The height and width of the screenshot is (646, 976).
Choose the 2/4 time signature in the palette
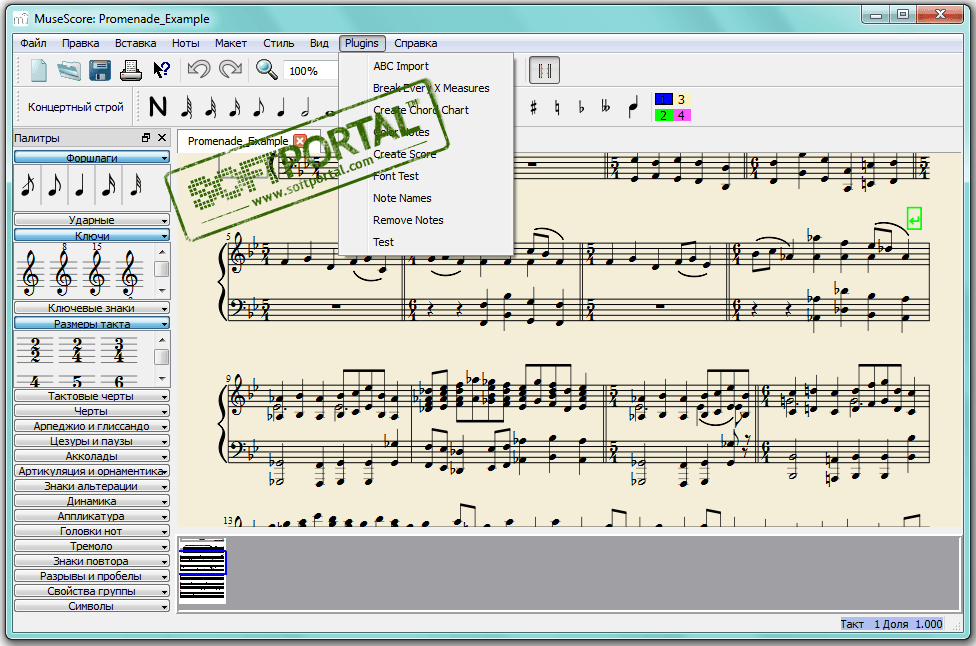(x=77, y=350)
